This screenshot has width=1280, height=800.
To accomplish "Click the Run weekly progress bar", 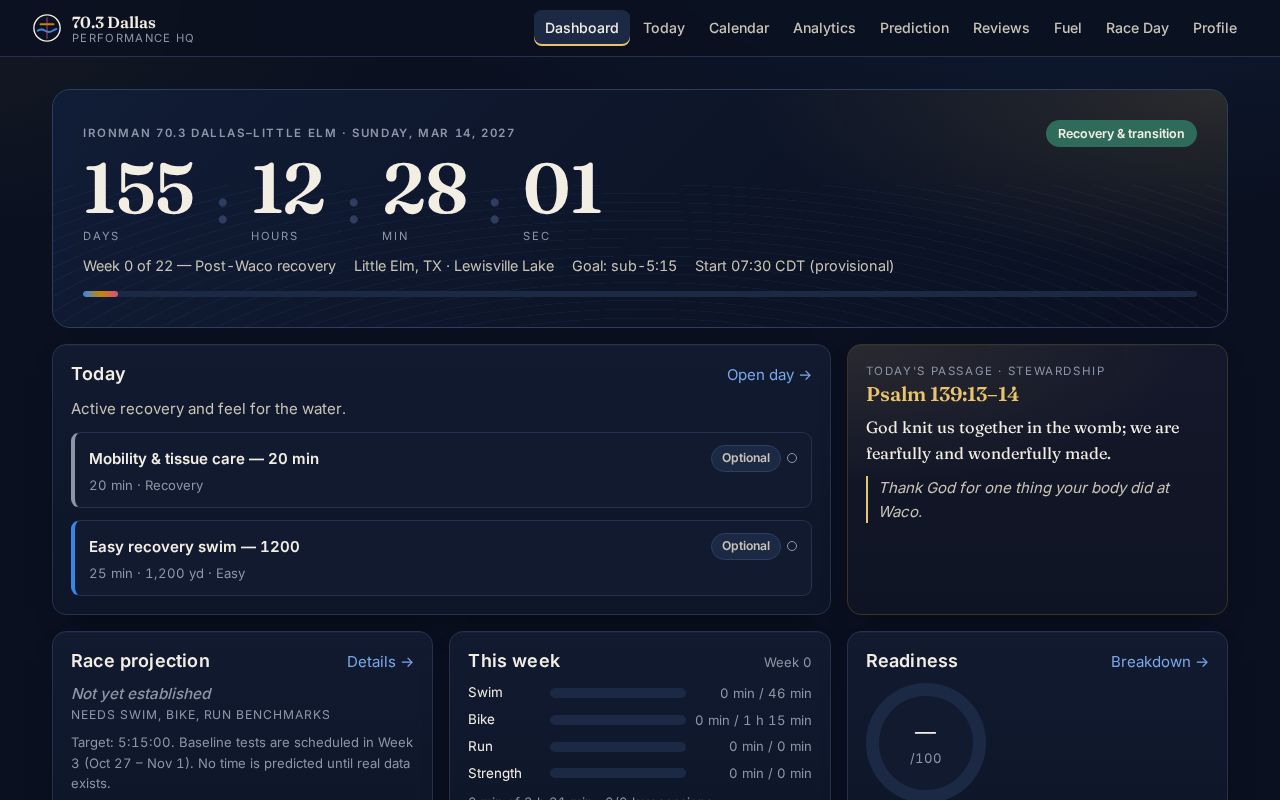I will [618, 747].
